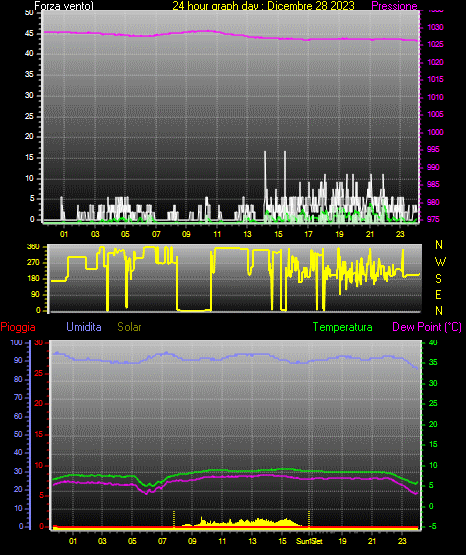Click the red 30 rain axis value
Image resolution: width=466 pixels, height=555 pixels.
point(39,343)
